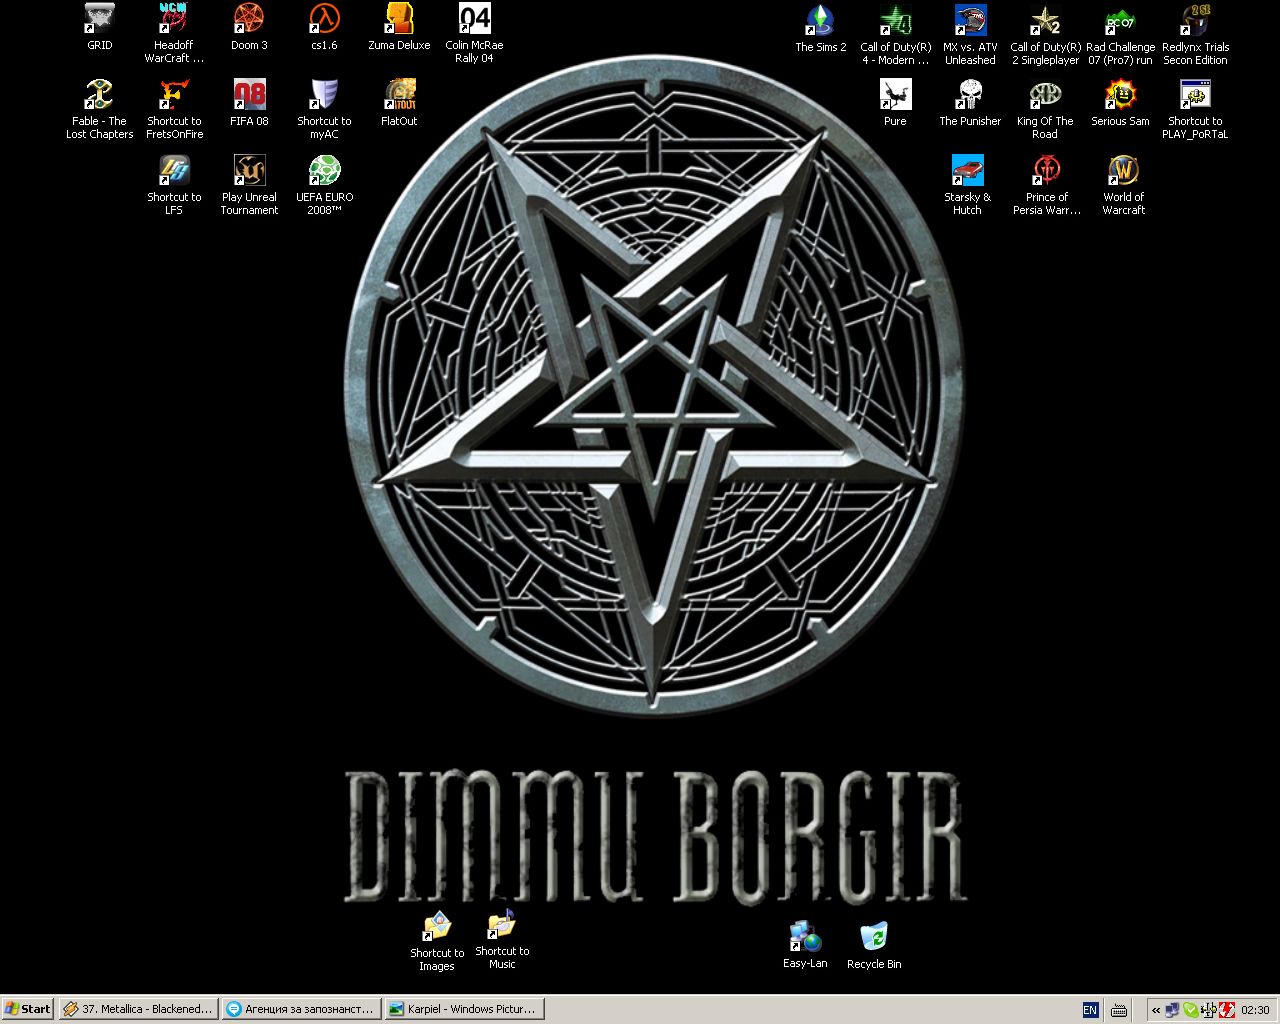Click the taskbar clock showing 02:30

(1255, 1010)
